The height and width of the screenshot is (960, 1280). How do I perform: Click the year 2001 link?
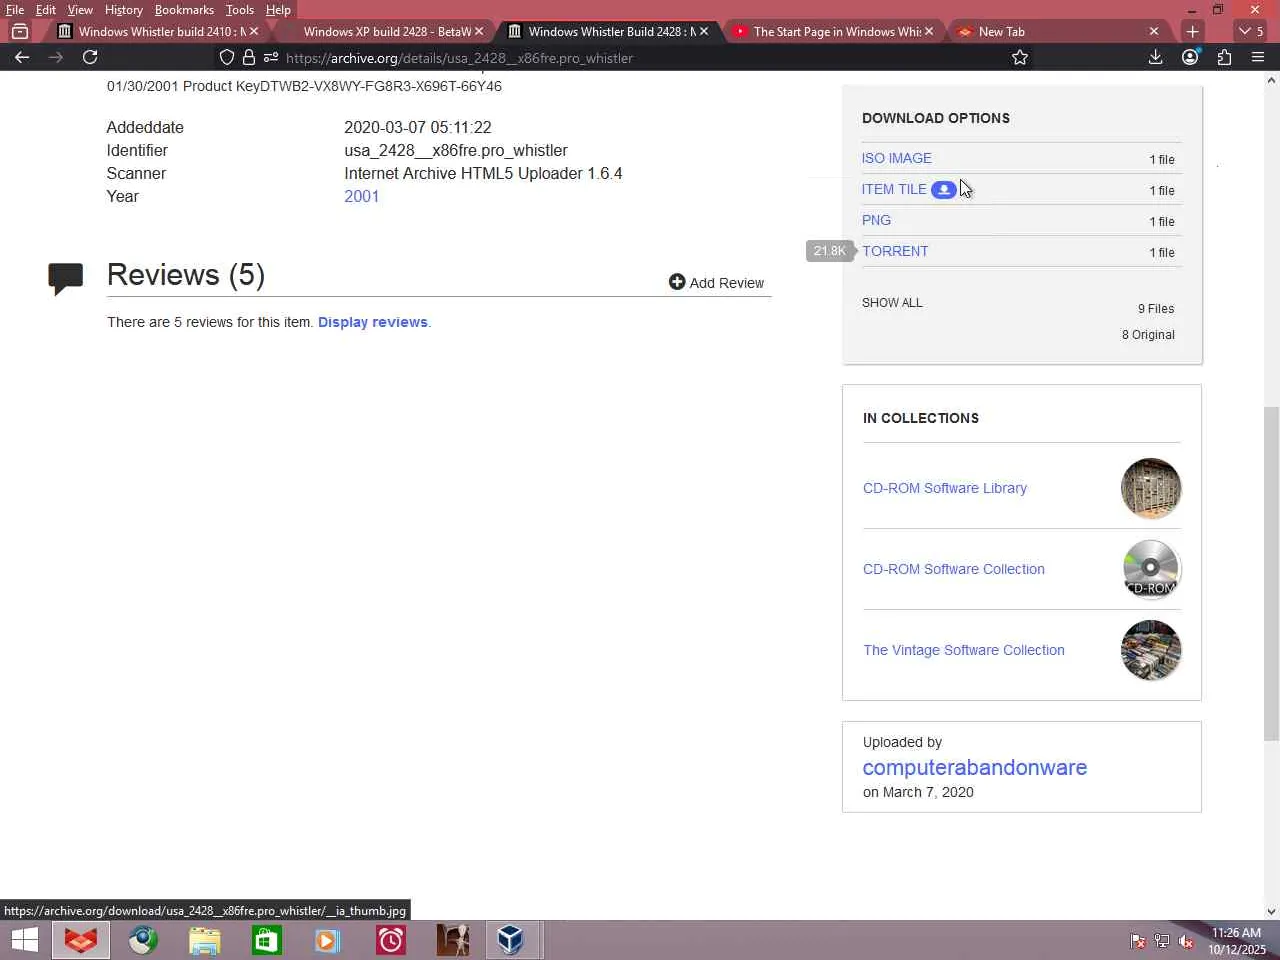pyautogui.click(x=362, y=197)
